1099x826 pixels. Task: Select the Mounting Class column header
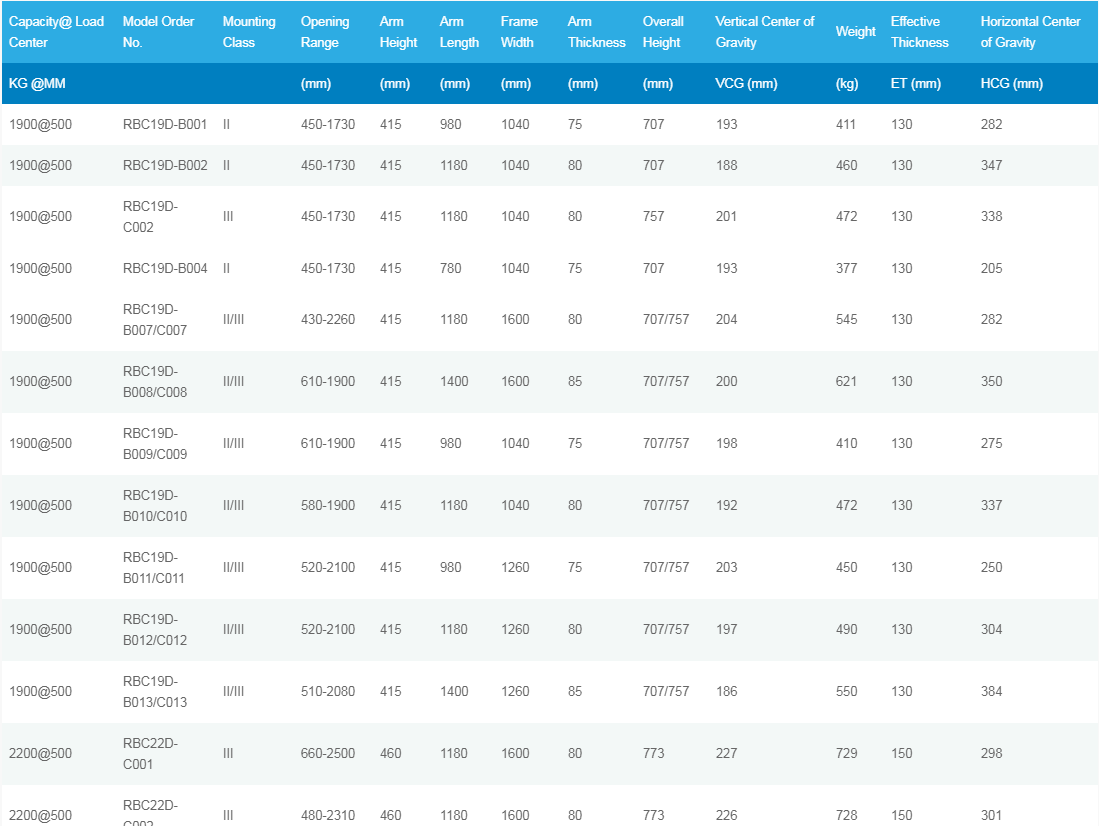[x=249, y=32]
